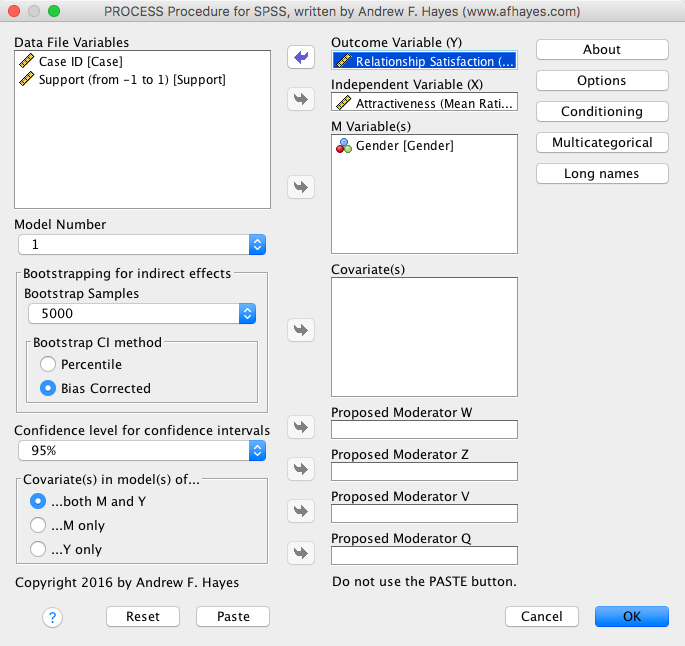Choose covariates in ...Y only

tap(39, 549)
